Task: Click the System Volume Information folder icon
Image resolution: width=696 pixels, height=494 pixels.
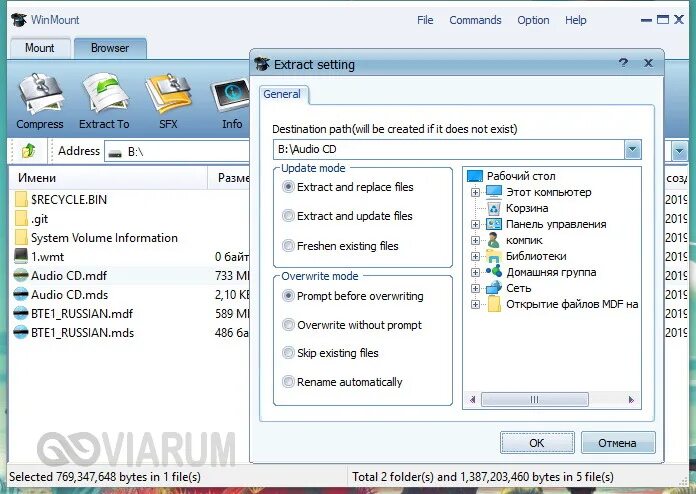Action: 21,237
